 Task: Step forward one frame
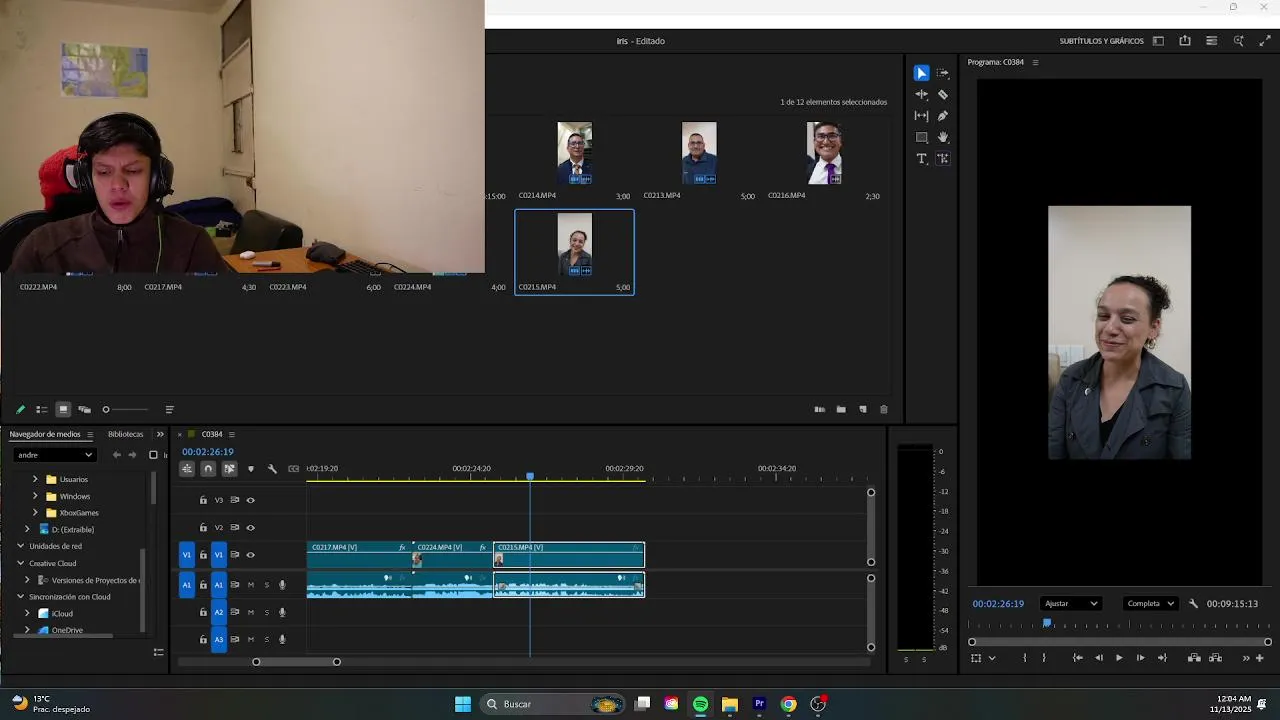(1140, 658)
